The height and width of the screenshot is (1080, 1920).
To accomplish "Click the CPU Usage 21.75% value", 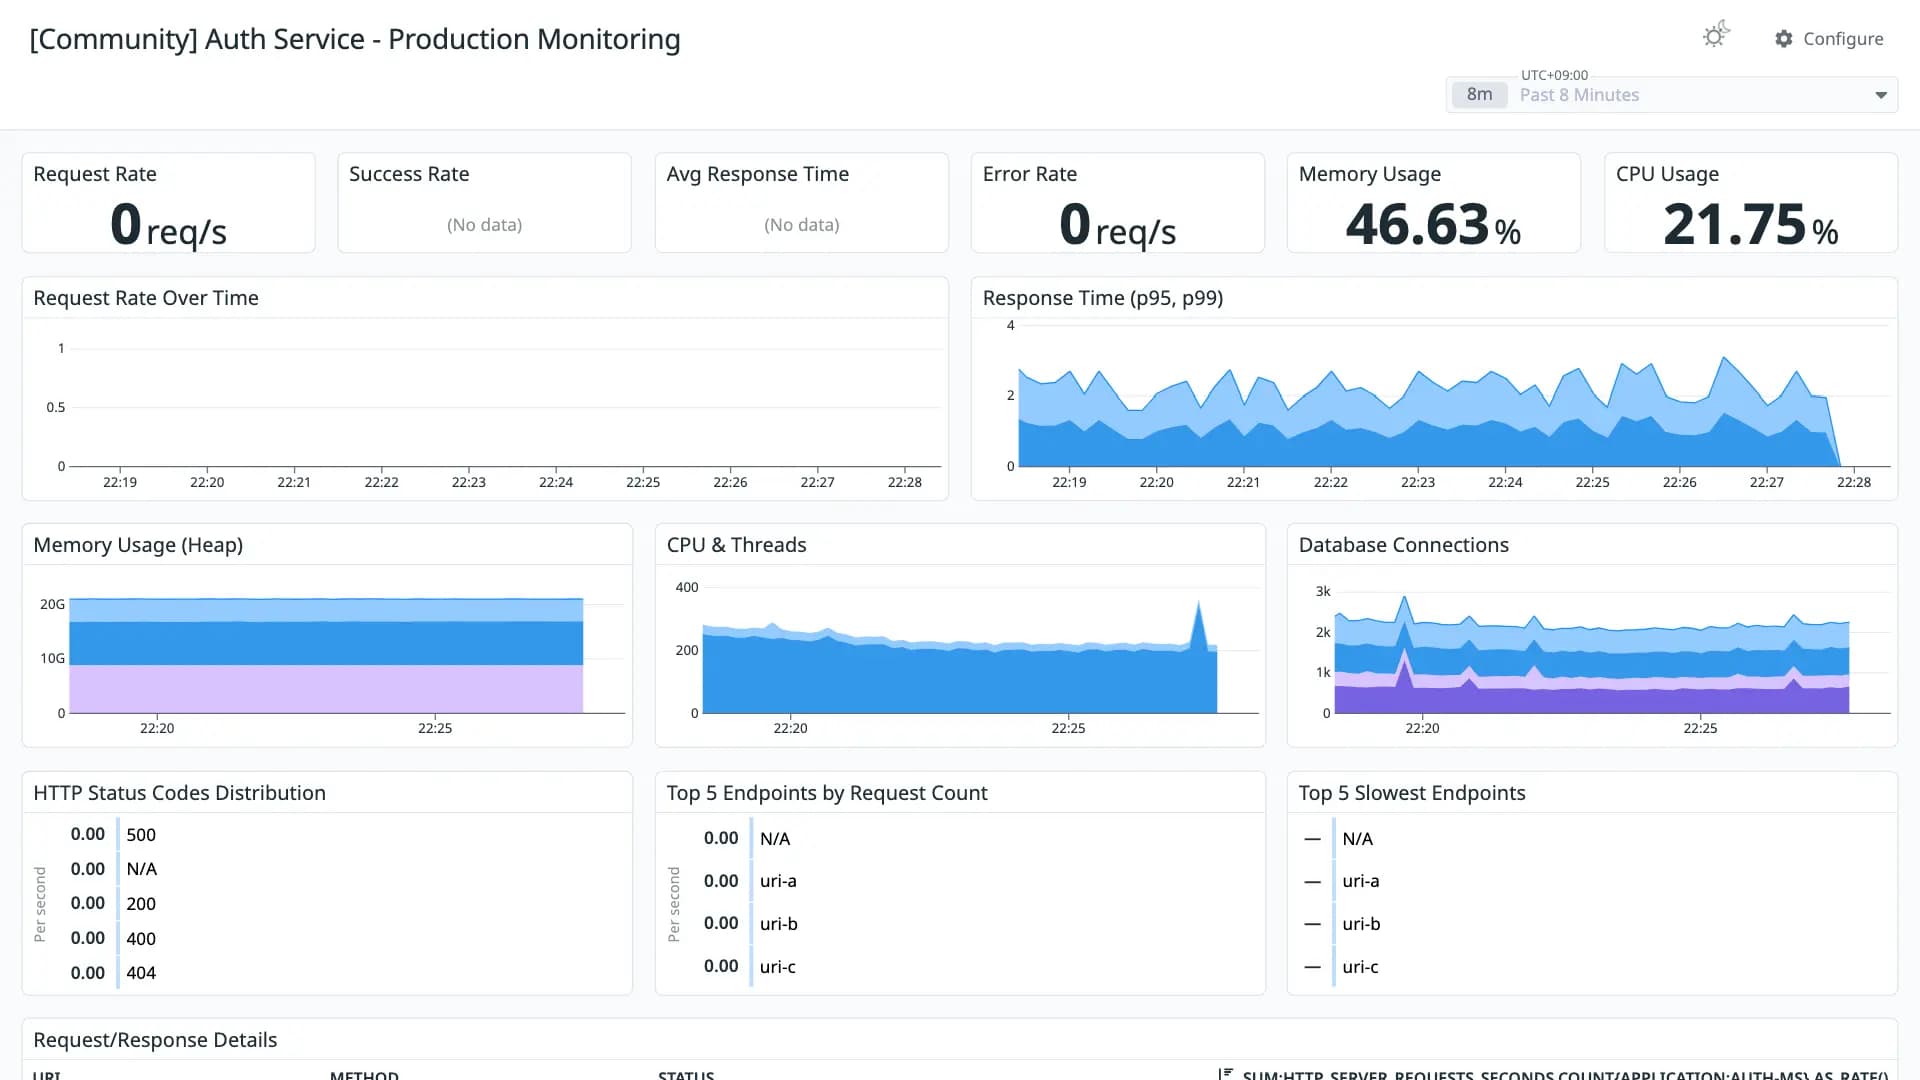I will (x=1751, y=224).
